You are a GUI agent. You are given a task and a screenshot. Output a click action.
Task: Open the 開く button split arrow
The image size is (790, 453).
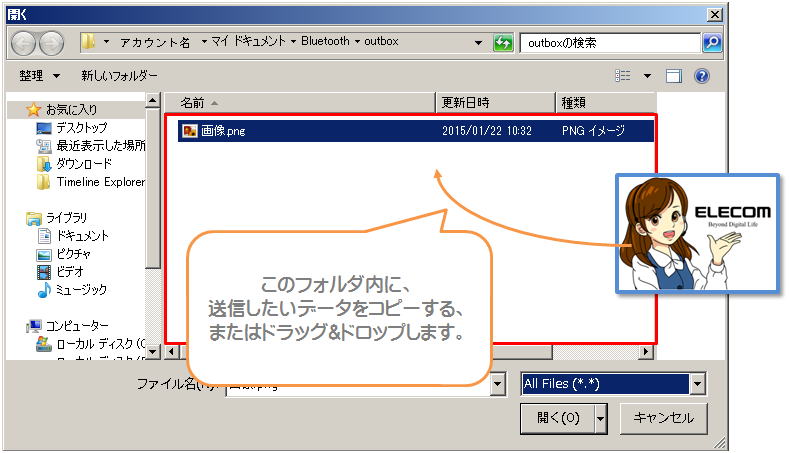tap(601, 418)
